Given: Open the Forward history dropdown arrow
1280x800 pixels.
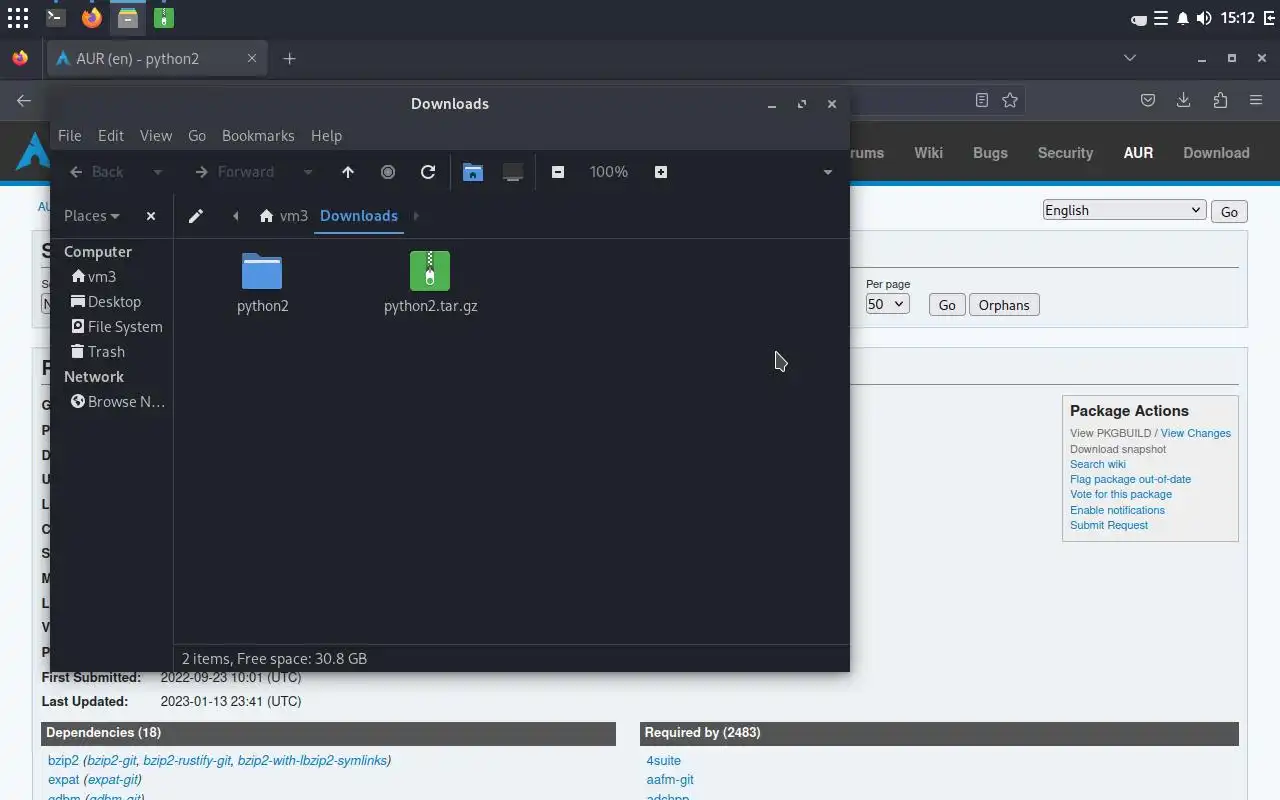Looking at the screenshot, I should pyautogui.click(x=308, y=172).
